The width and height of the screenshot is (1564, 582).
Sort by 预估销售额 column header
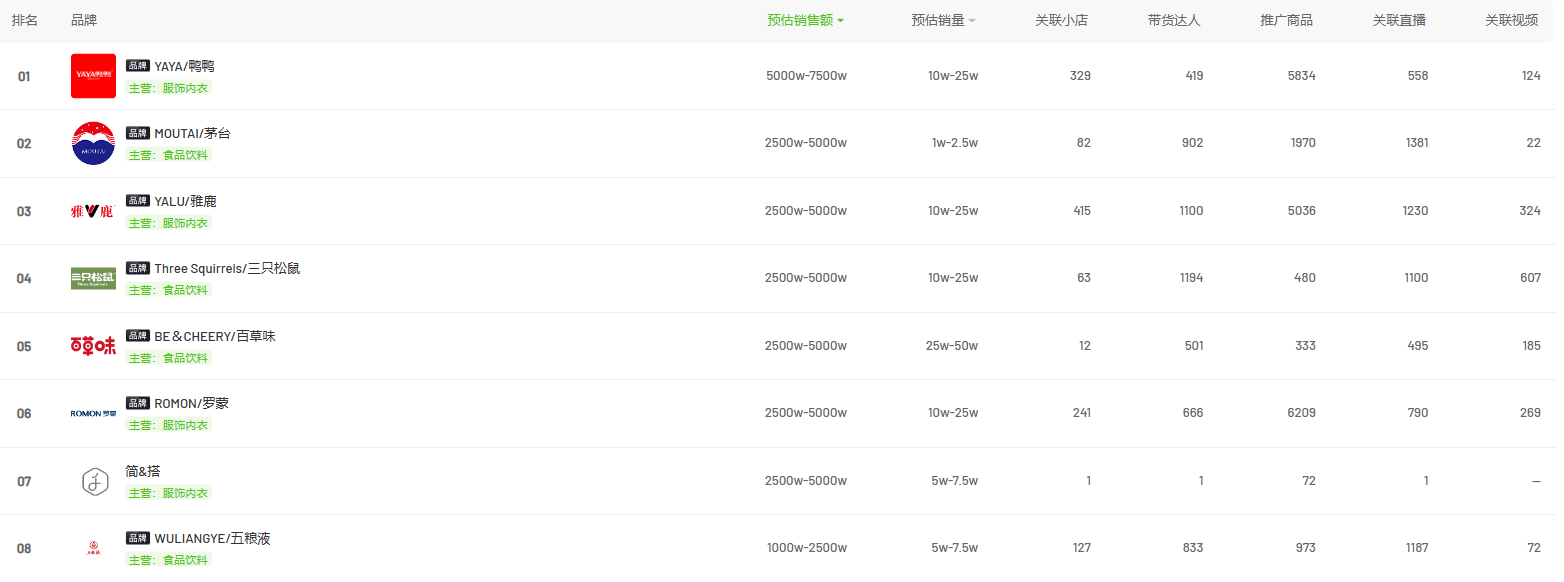coord(805,20)
